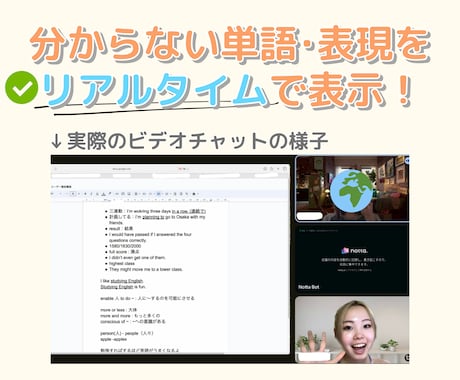
Task: Toggle bold in the document toolbar
Action: [x=86, y=194]
